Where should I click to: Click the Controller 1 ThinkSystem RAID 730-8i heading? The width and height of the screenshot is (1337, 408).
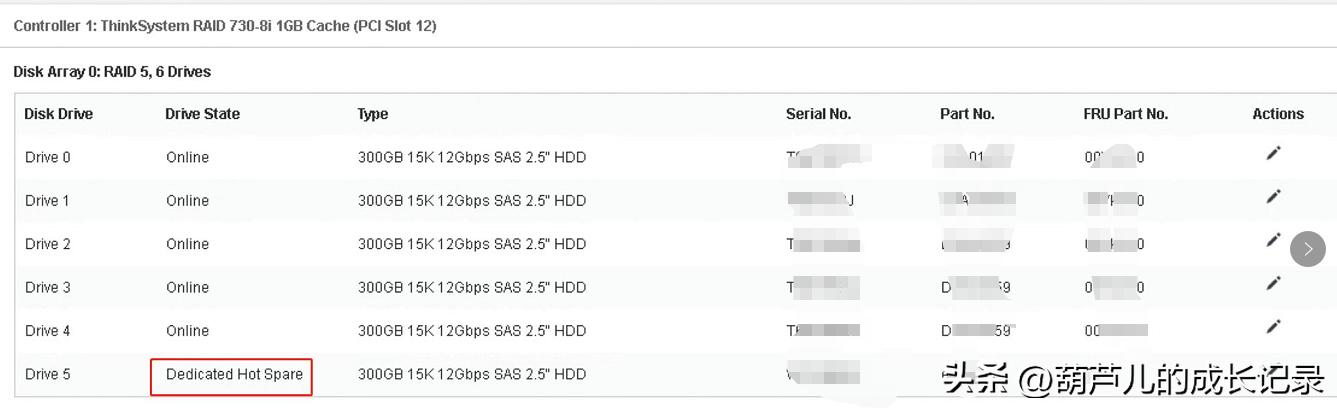tap(225, 26)
